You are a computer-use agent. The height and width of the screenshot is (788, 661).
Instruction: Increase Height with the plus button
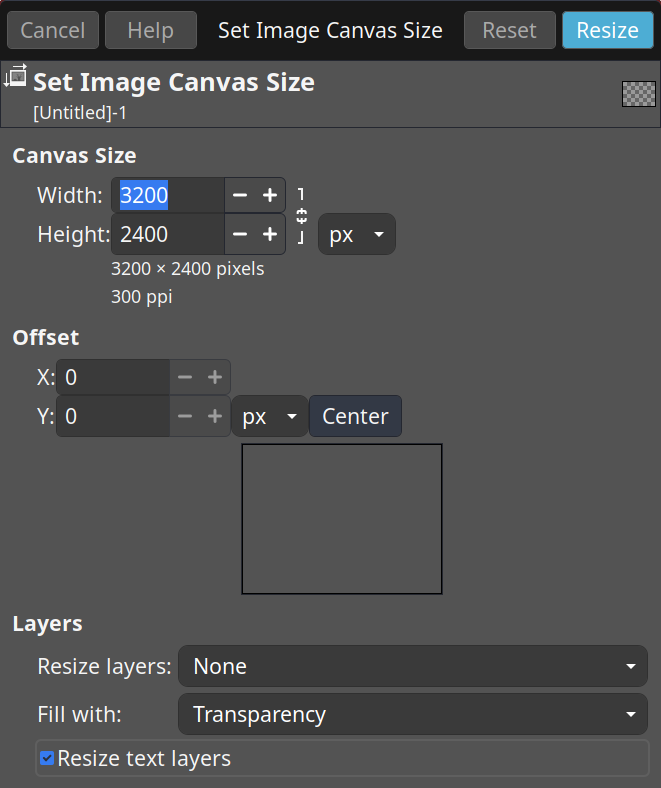(x=270, y=234)
